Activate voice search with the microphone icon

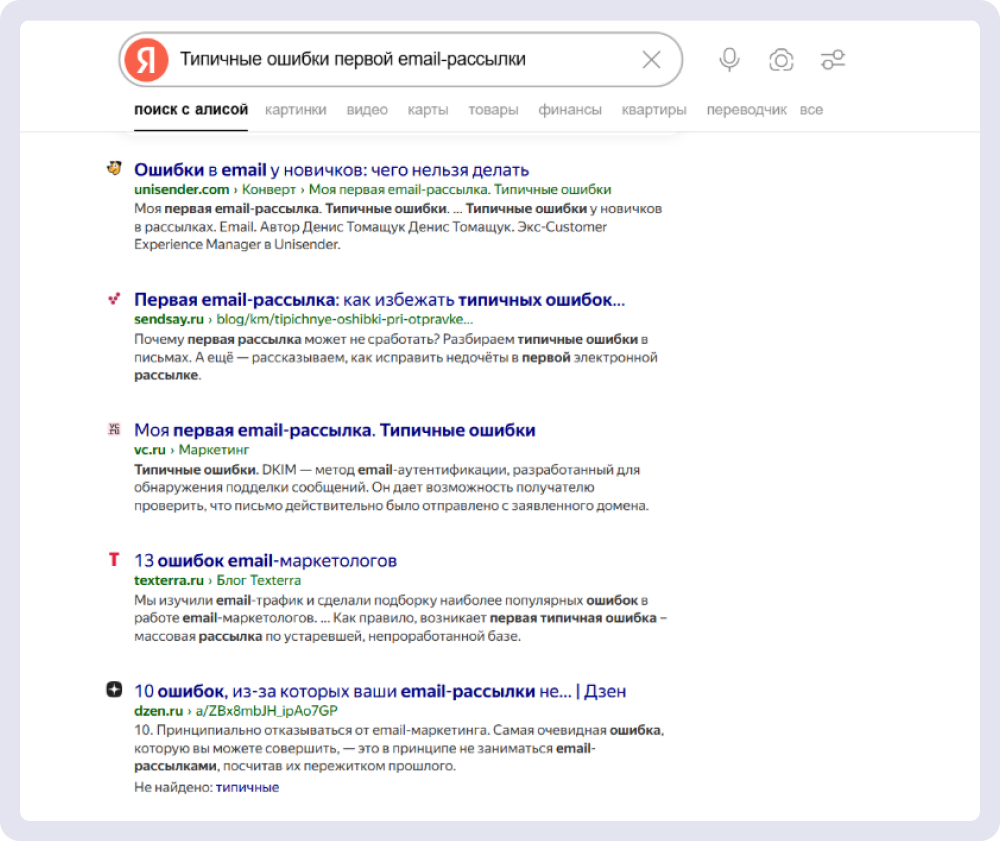coord(728,61)
